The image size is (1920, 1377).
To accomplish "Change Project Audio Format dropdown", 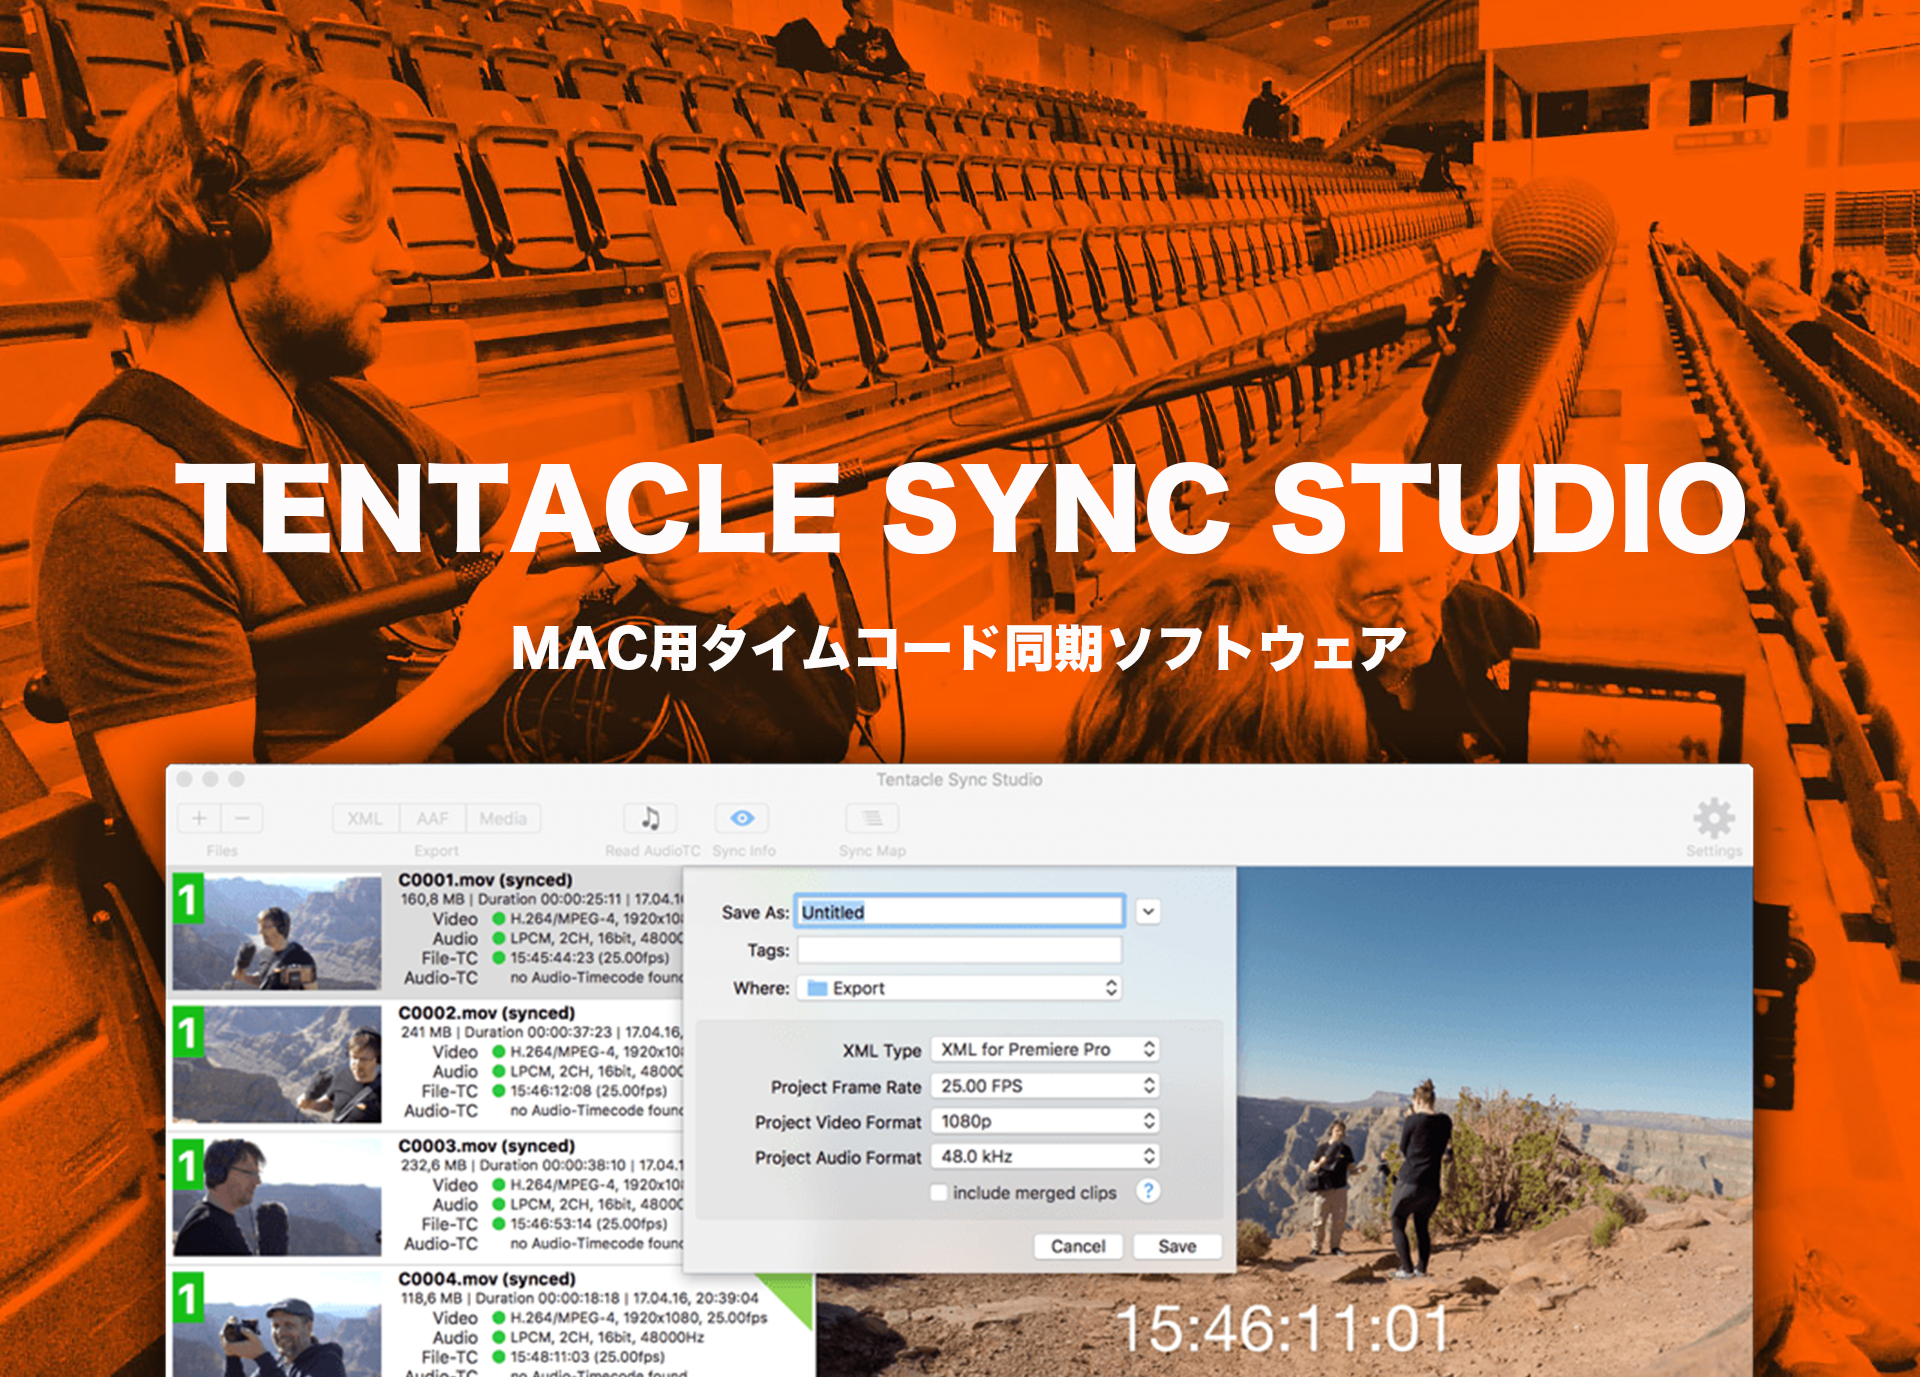I will coord(1045,1156).
